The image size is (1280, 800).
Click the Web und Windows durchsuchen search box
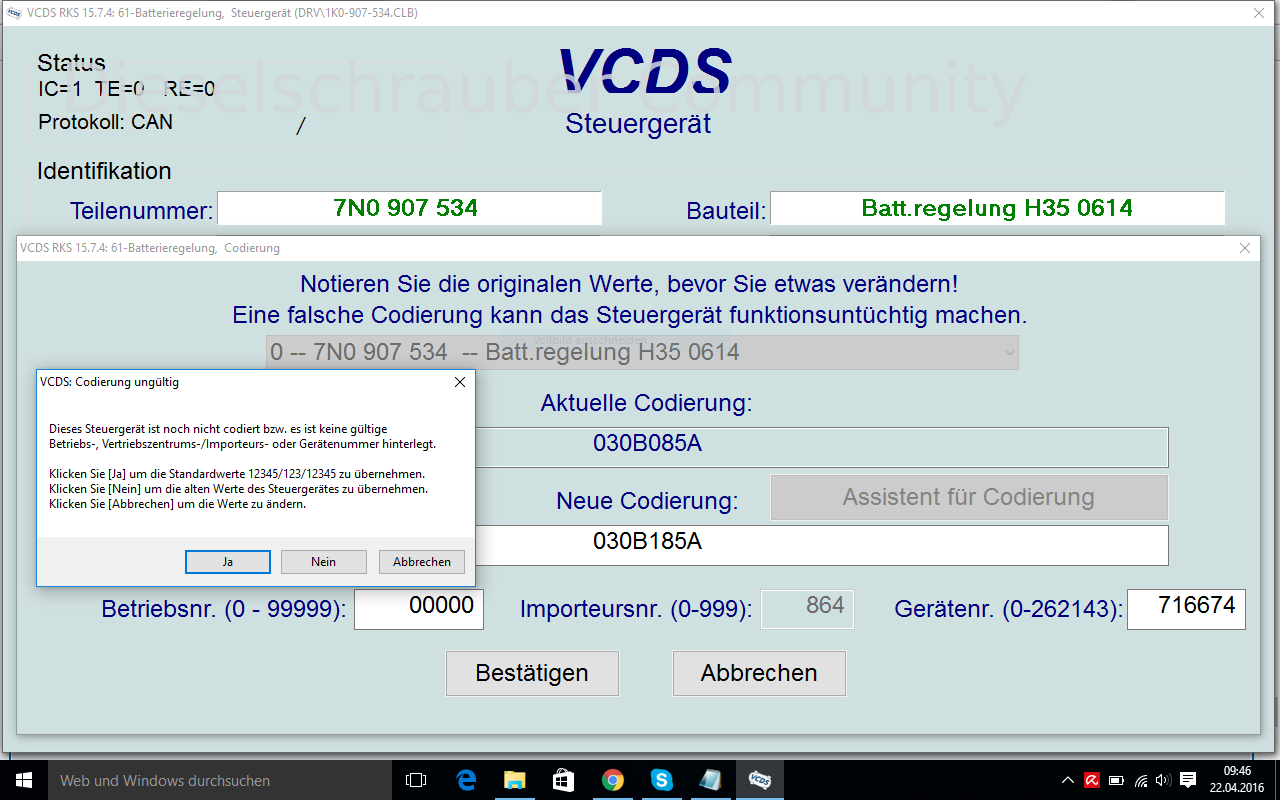pyautogui.click(x=219, y=780)
